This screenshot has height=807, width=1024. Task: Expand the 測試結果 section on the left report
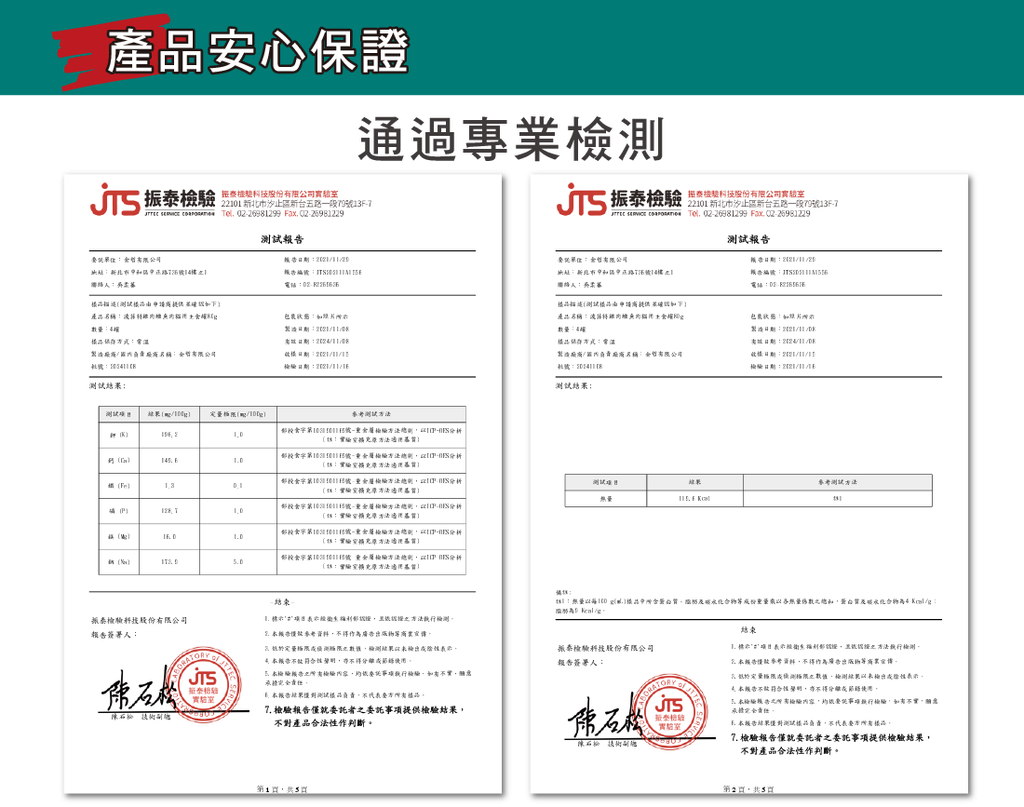(x=108, y=387)
